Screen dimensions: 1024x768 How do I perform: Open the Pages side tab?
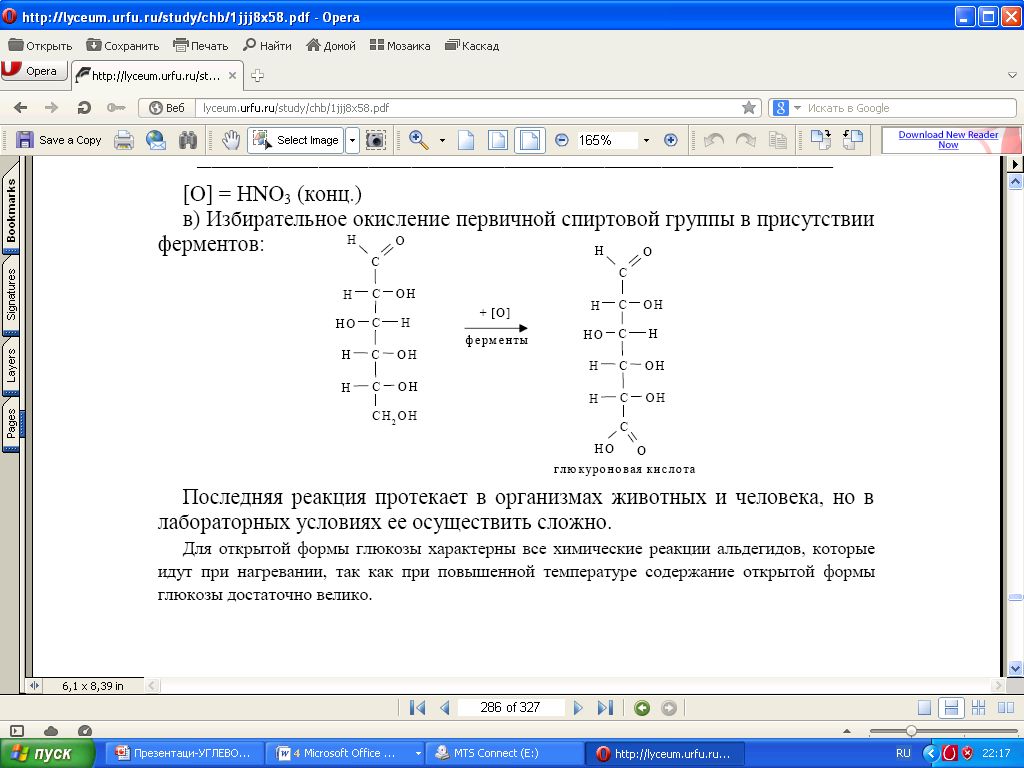(11, 424)
